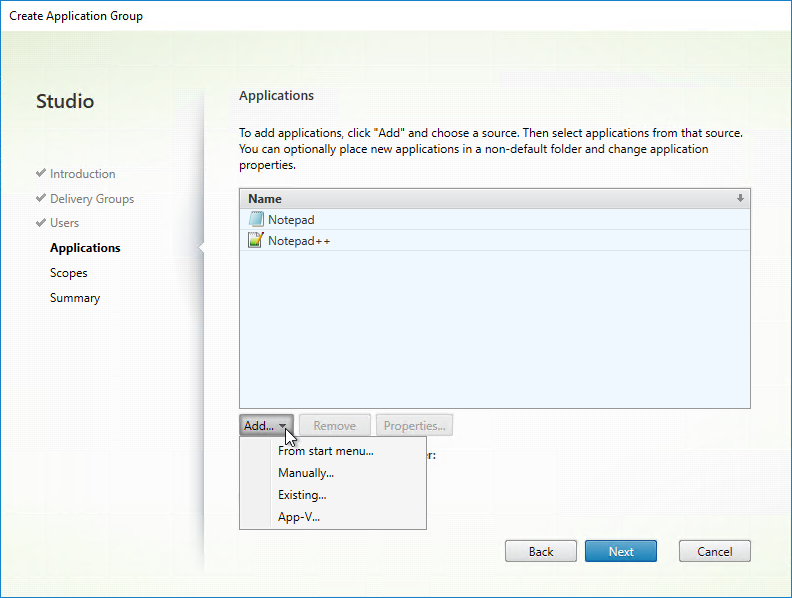Cancel the Create Application Group wizard
Screen dimensions: 792x598
(x=715, y=551)
